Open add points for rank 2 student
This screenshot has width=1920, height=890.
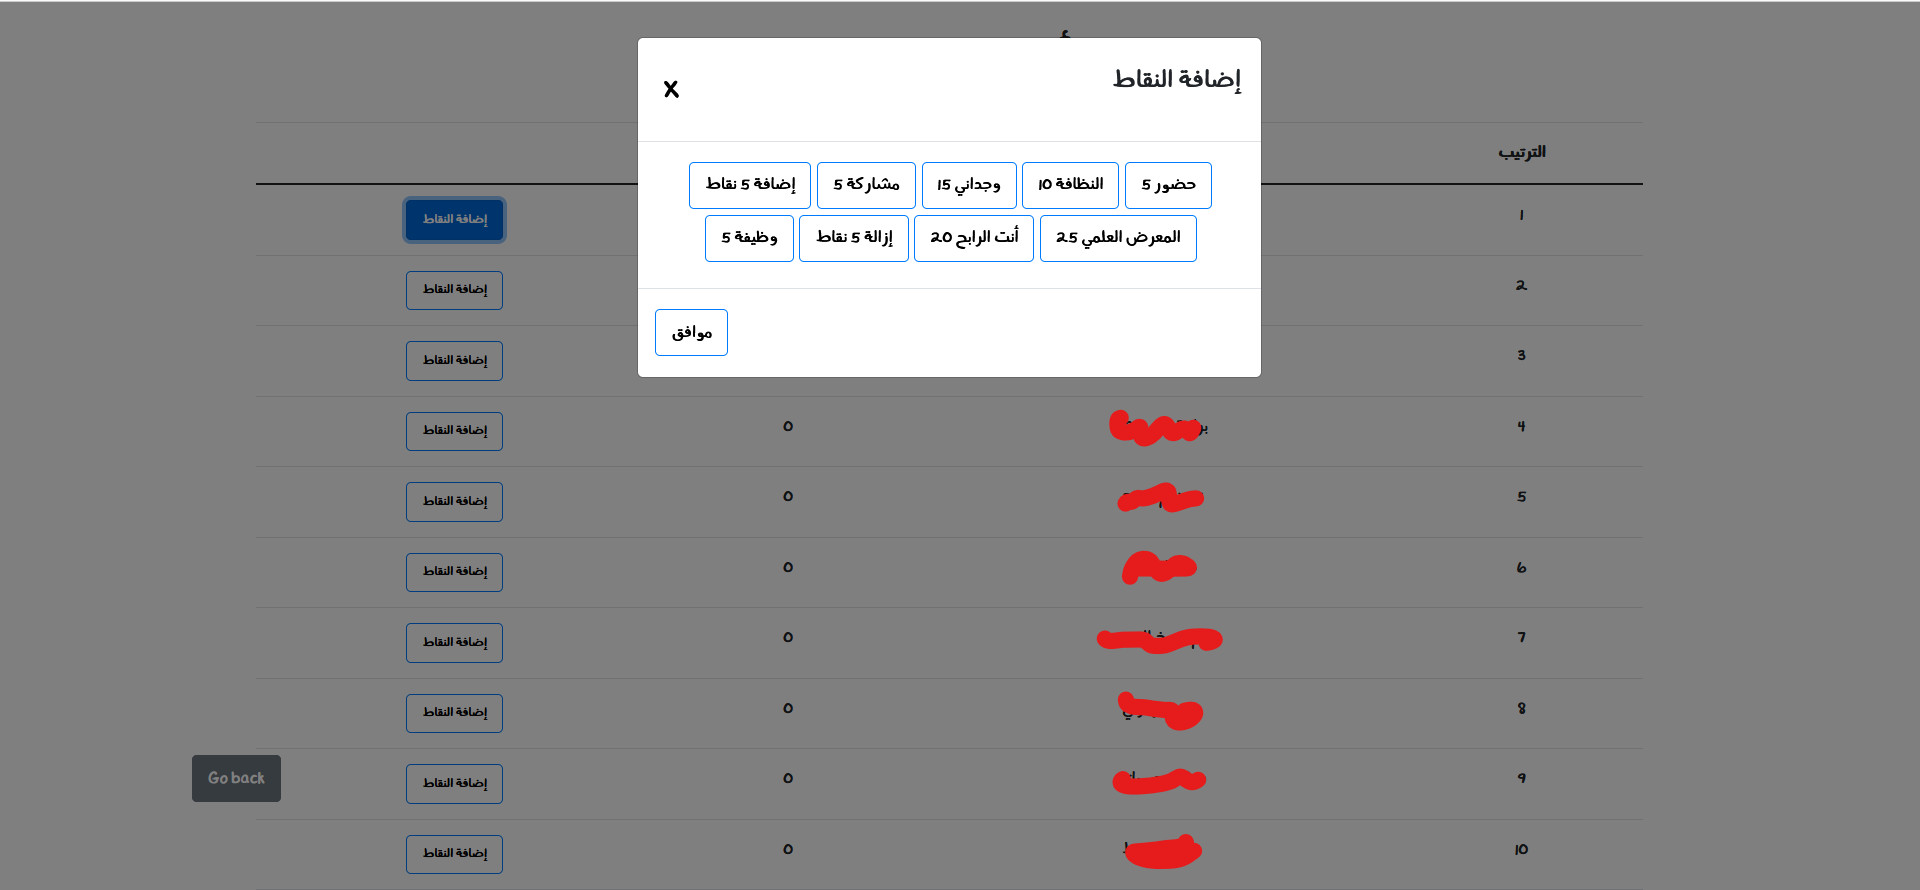click(454, 290)
